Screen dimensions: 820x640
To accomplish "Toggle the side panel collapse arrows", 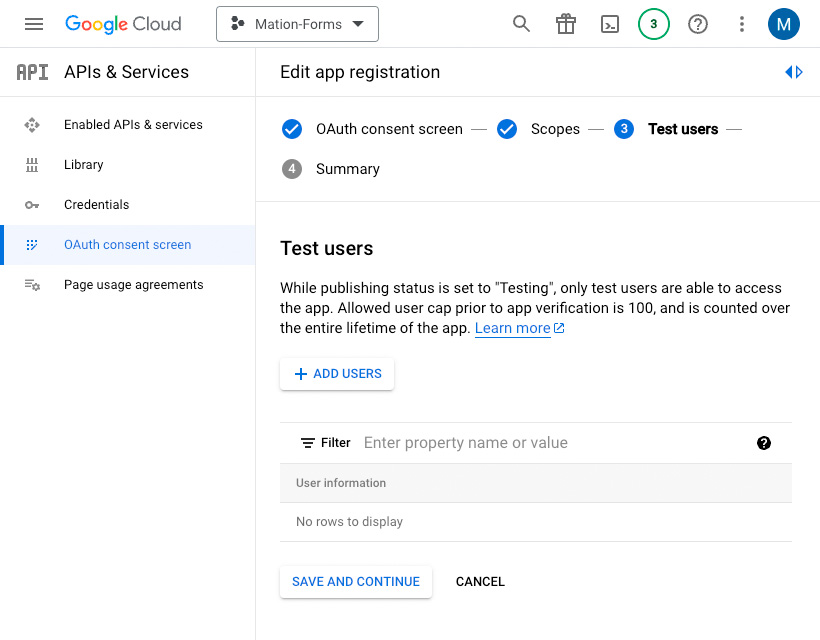I will [794, 72].
